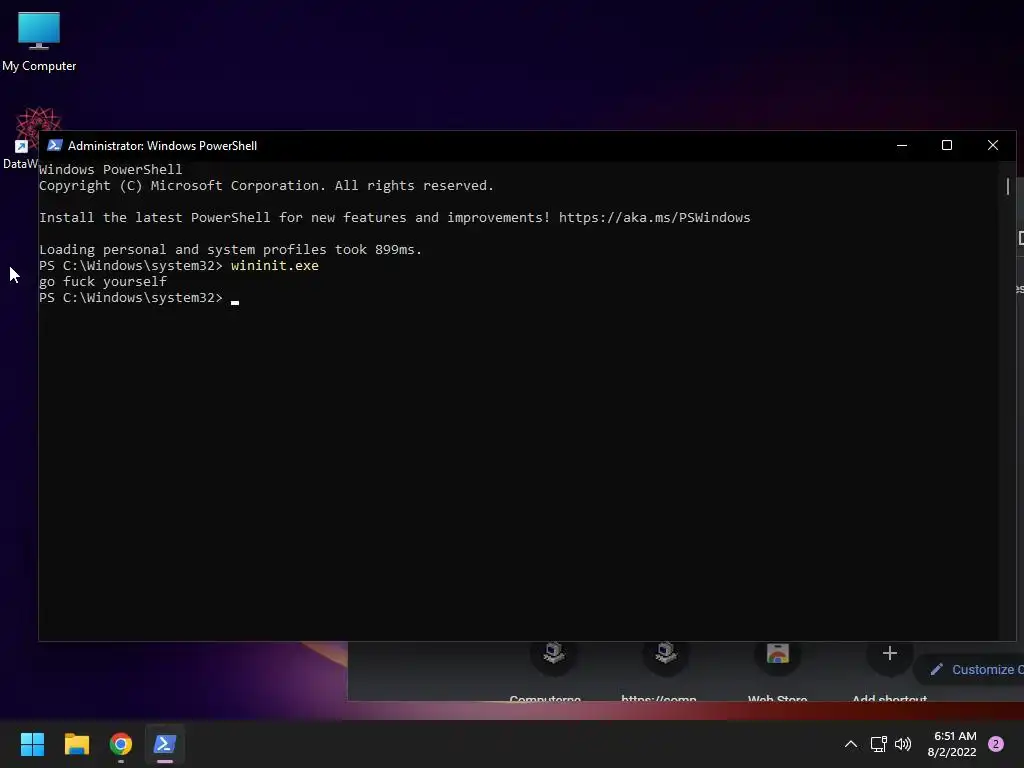
Task: Click the PowerShell icon in the title bar
Action: (x=54, y=145)
